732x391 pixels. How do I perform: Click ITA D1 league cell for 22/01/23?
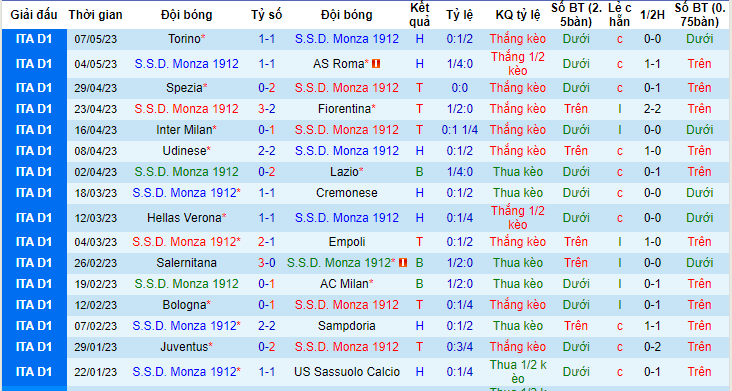click(34, 371)
